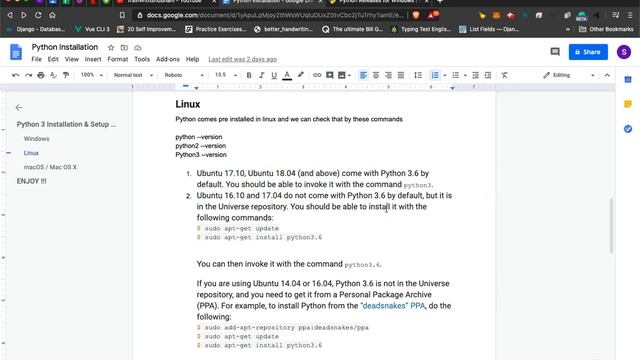Clear text formatting
The width and height of the screenshot is (640, 360).
click(x=504, y=75)
